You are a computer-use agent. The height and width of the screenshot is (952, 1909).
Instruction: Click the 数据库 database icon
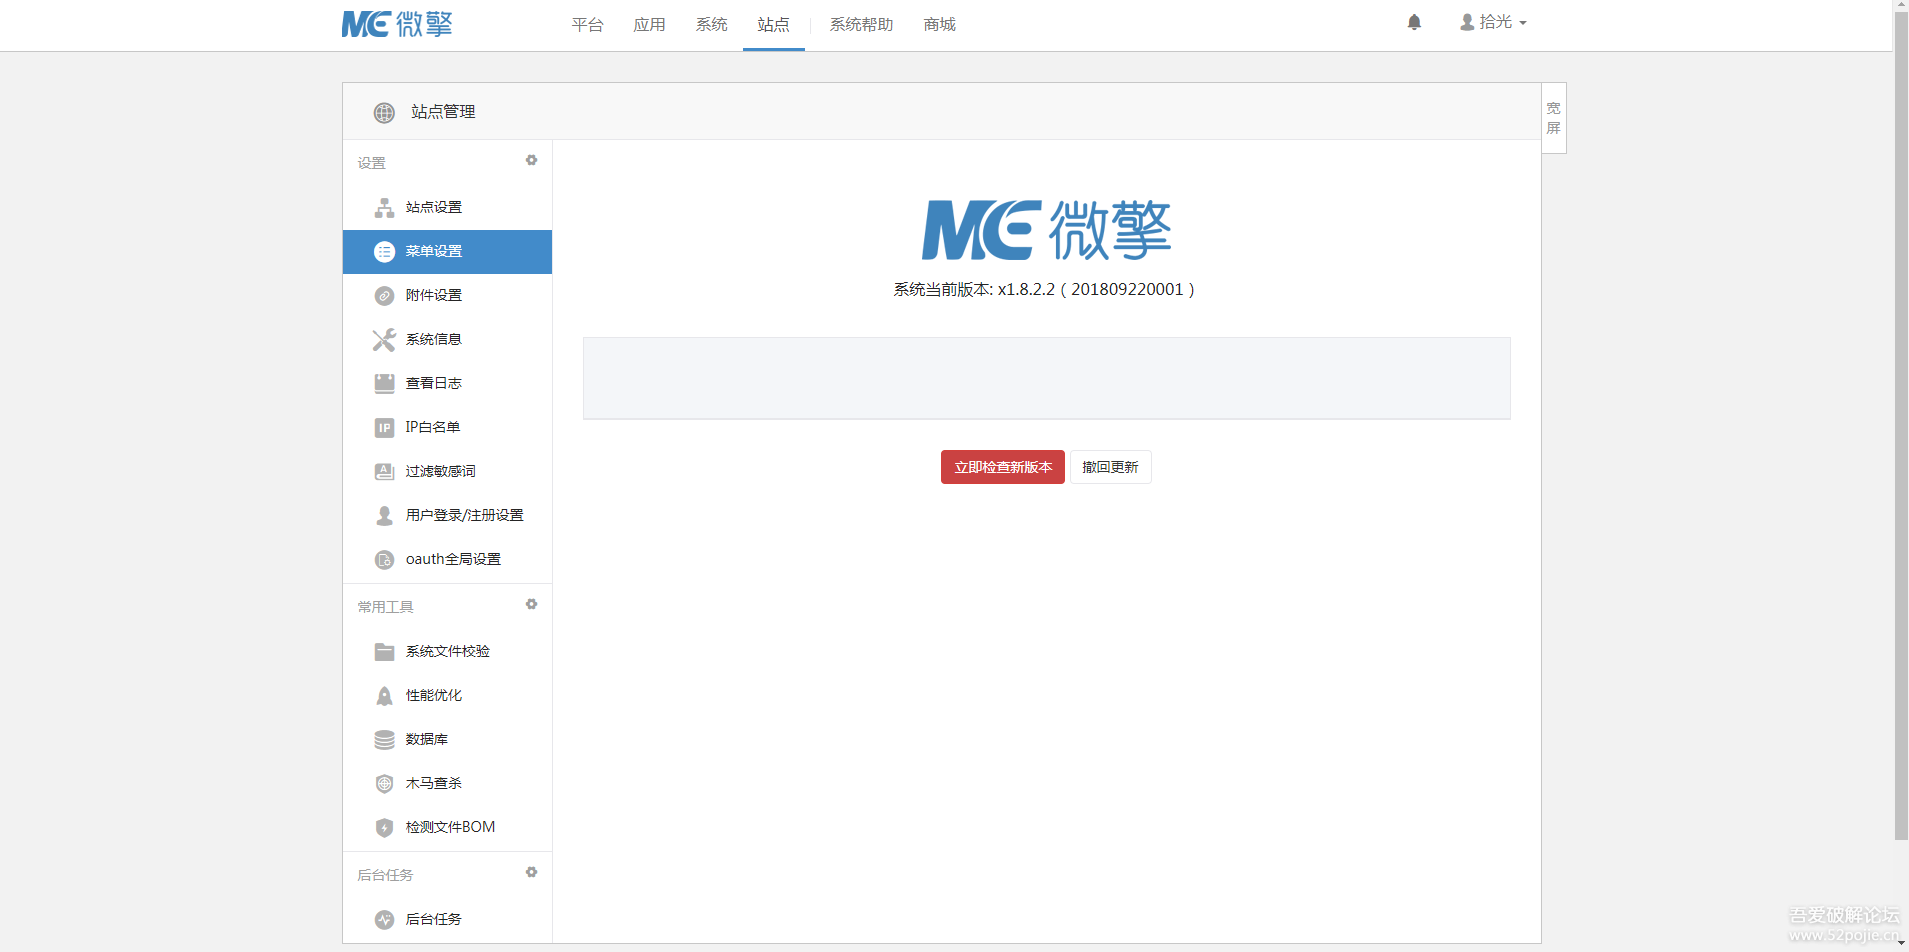click(x=384, y=740)
